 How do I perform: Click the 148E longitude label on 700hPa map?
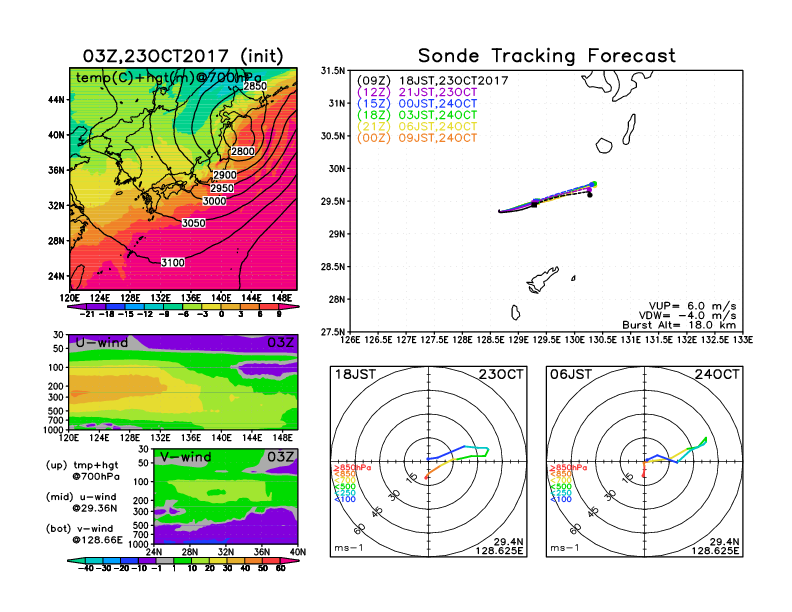[281, 298]
